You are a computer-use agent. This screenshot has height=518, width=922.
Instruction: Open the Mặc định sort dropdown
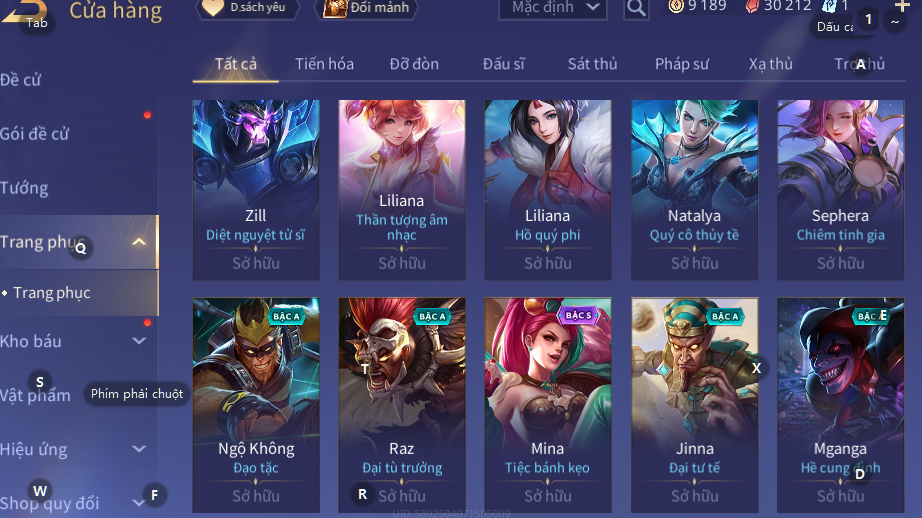(553, 8)
